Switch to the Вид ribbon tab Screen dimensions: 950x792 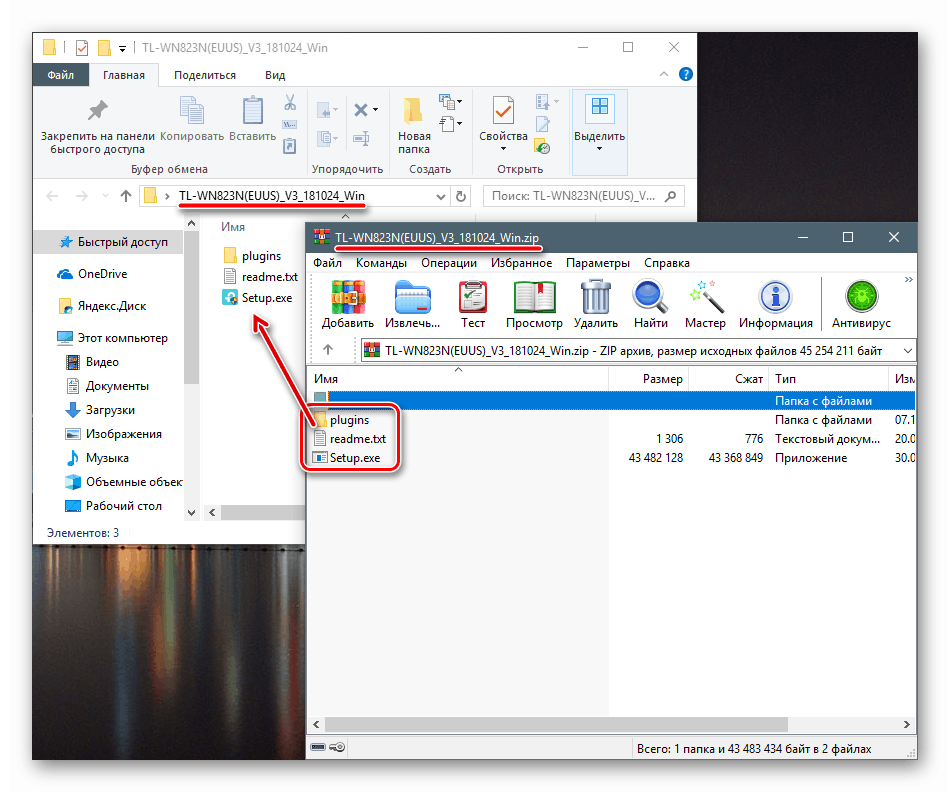pos(274,75)
